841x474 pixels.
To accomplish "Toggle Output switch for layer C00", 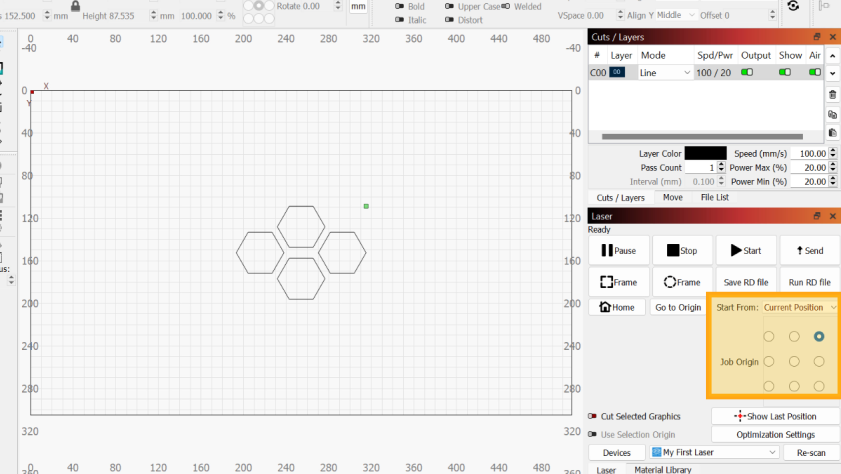I will [747, 73].
